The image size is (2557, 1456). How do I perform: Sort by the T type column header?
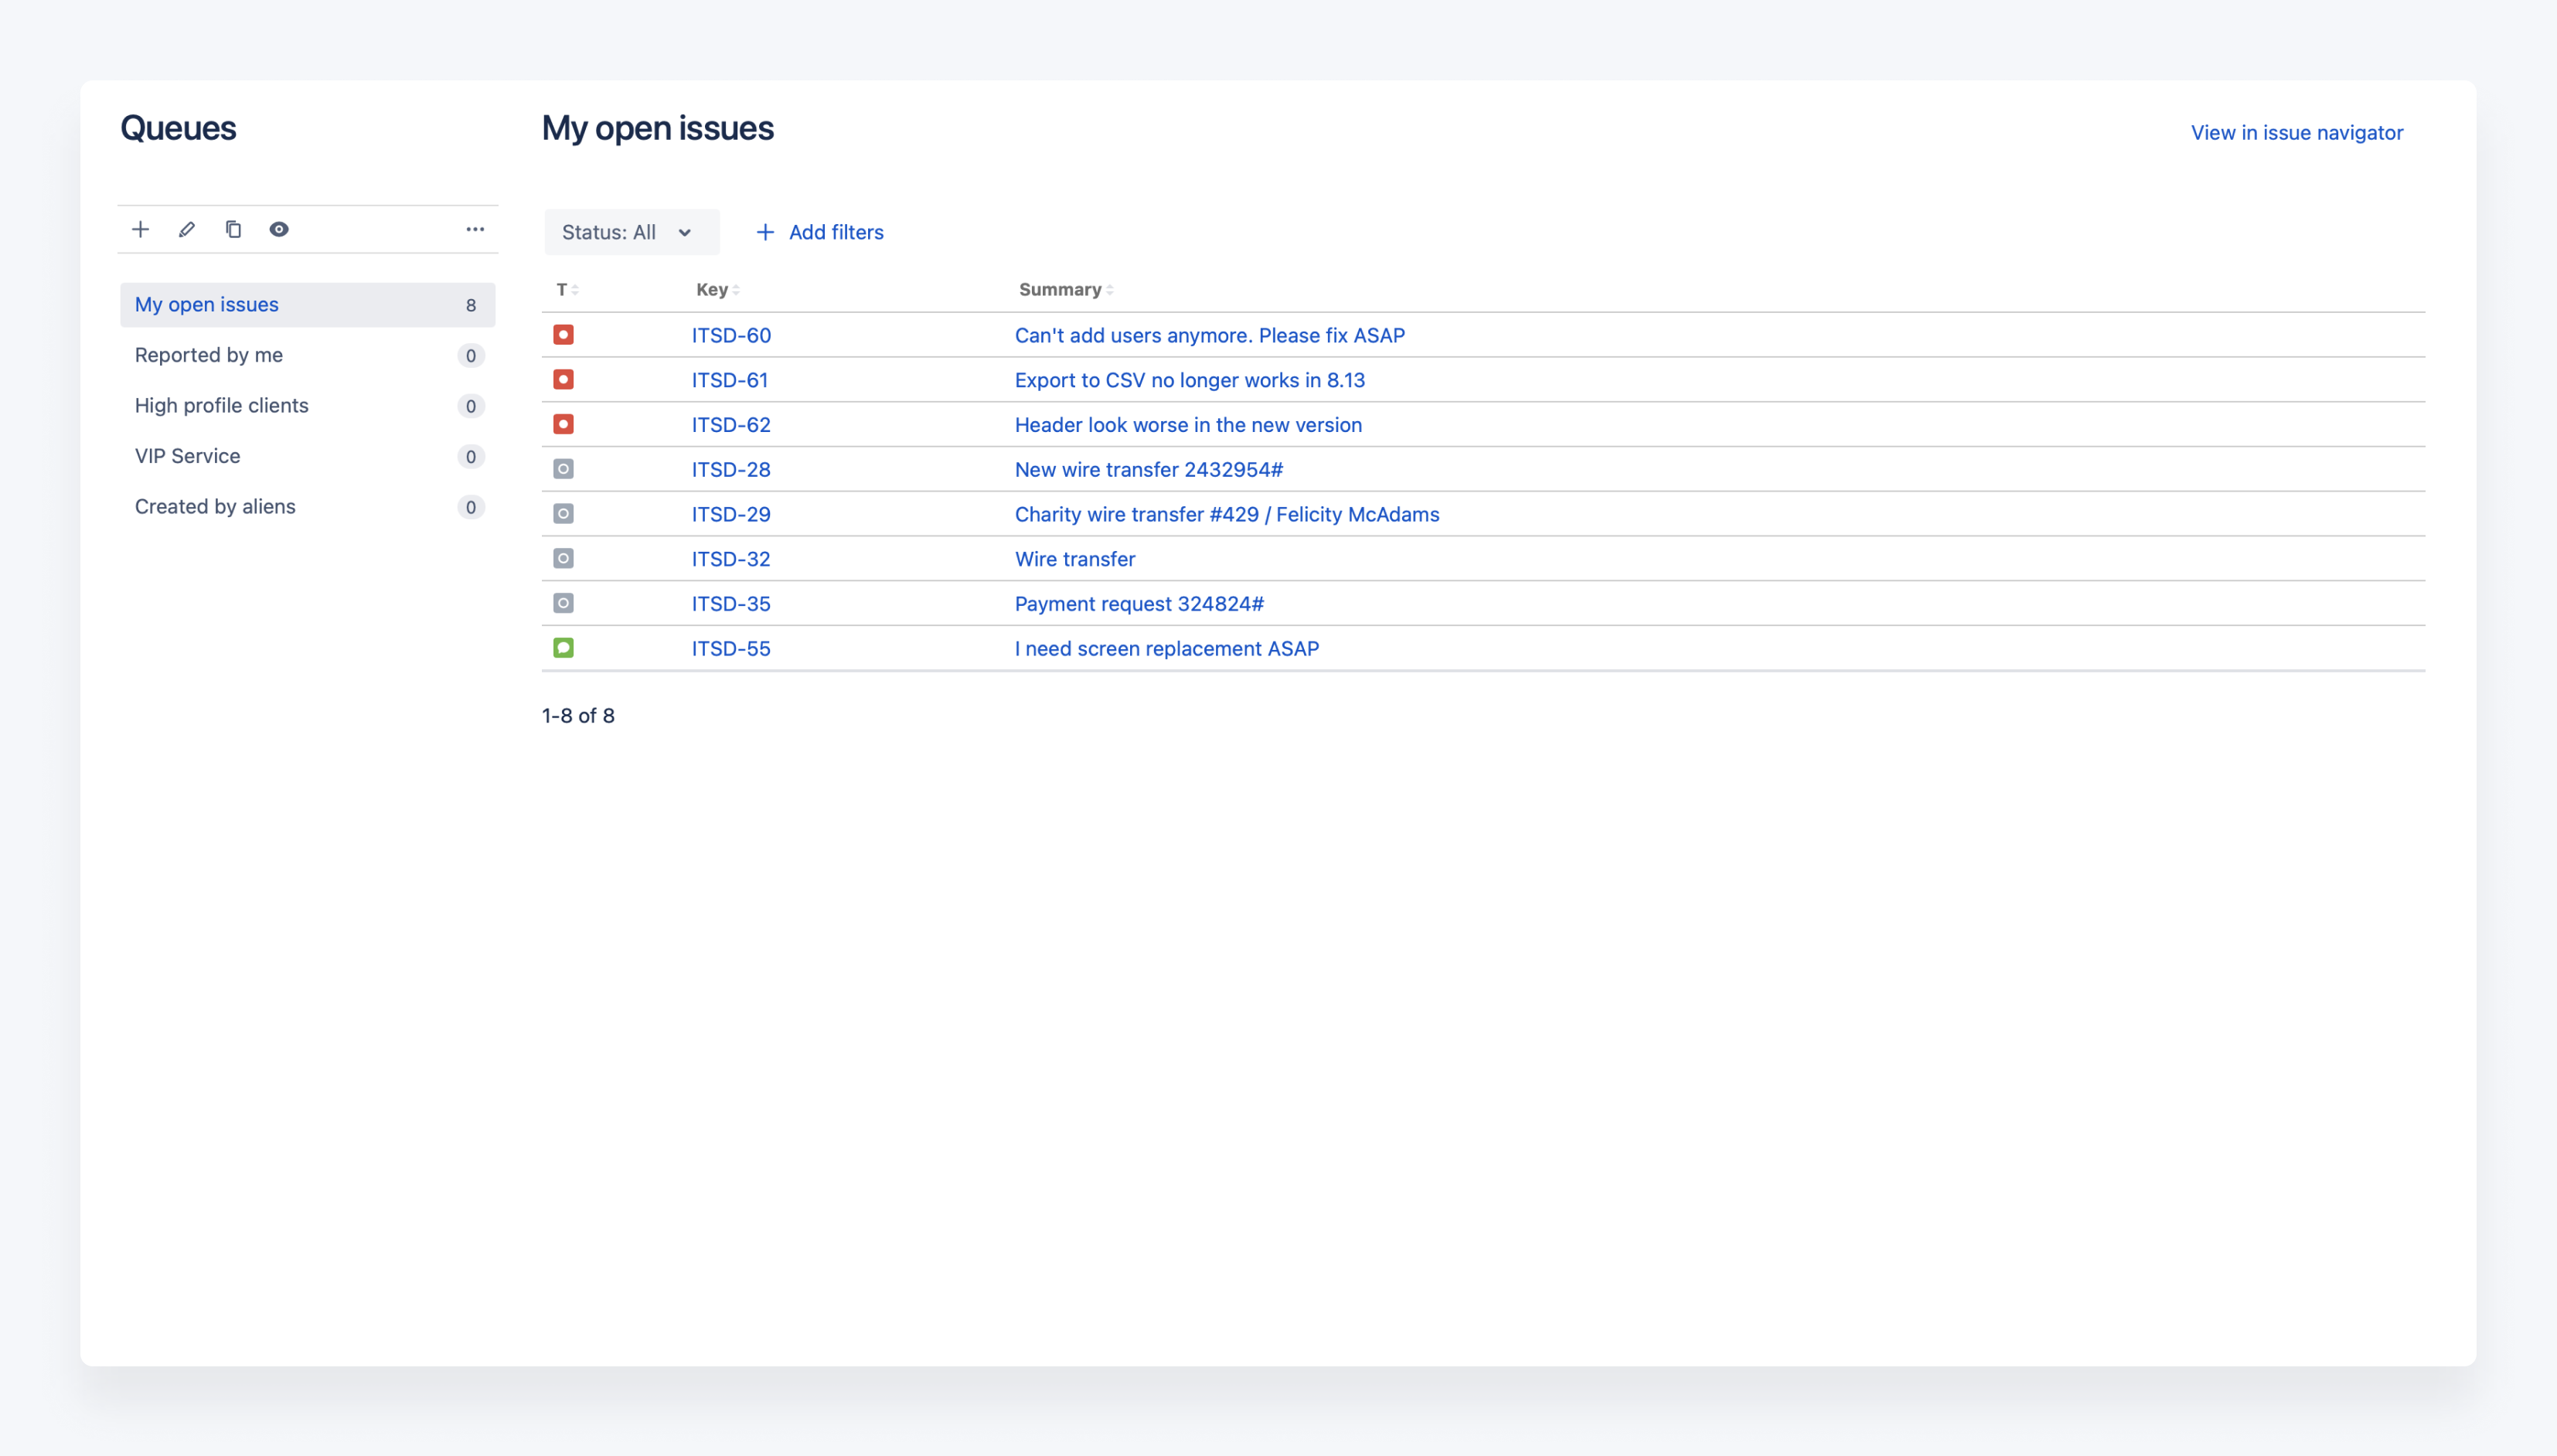[567, 290]
